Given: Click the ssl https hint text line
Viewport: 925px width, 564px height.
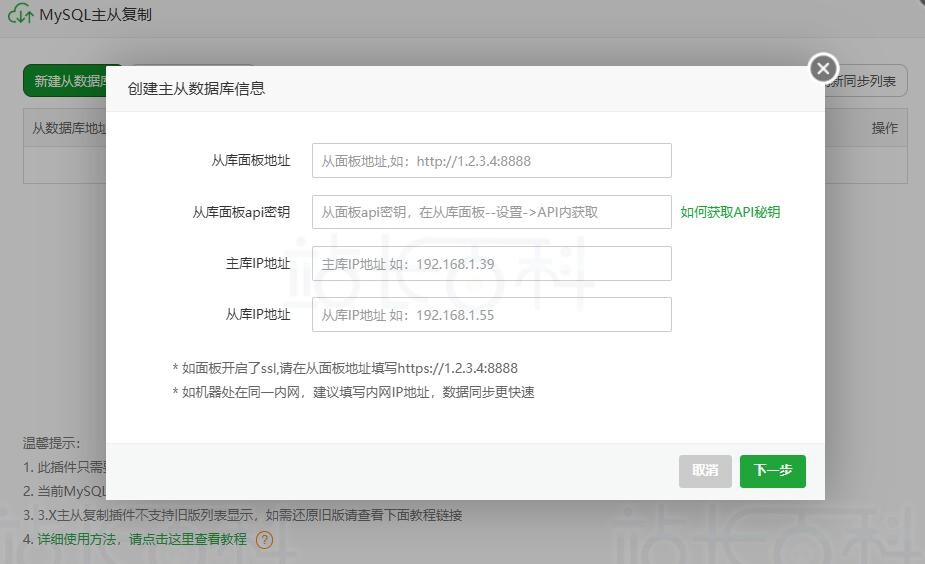Looking at the screenshot, I should 345,368.
